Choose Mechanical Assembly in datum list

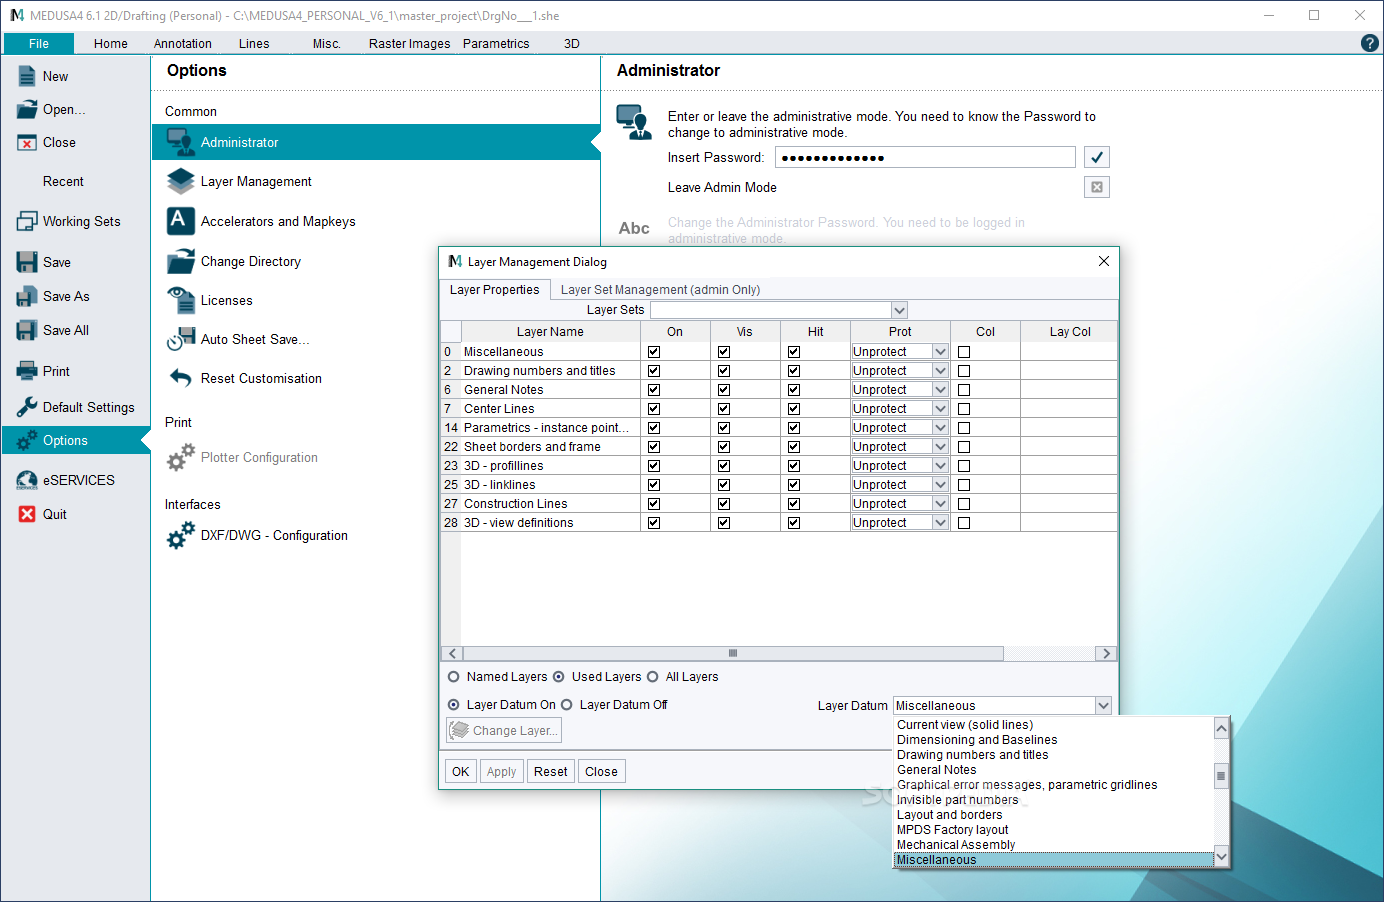(x=956, y=845)
